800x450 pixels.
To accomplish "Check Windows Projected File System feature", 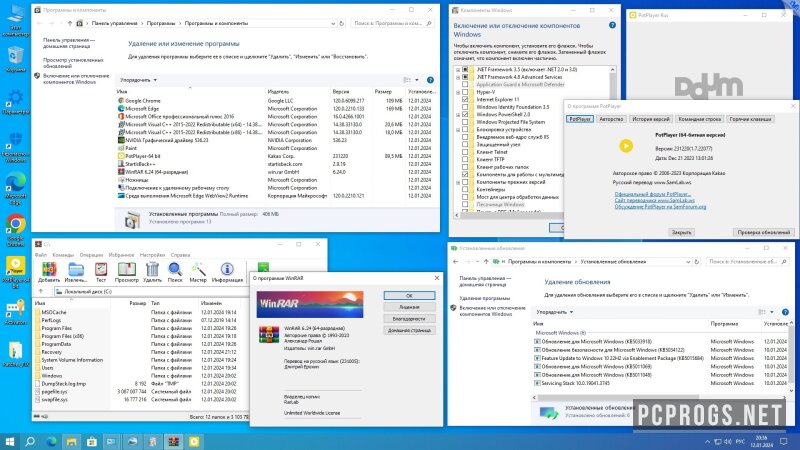I will click(x=465, y=122).
